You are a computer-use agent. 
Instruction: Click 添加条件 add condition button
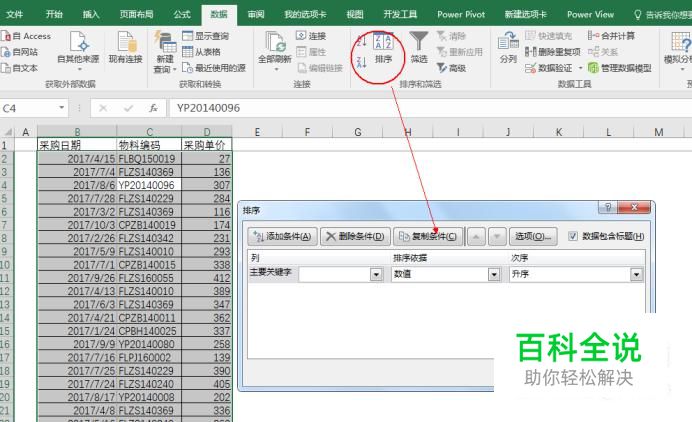coord(282,237)
